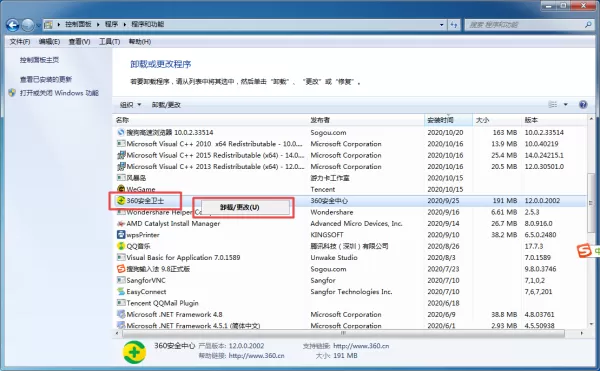Sort by 名称 column header
The height and width of the screenshot is (371, 600).
click(x=210, y=120)
